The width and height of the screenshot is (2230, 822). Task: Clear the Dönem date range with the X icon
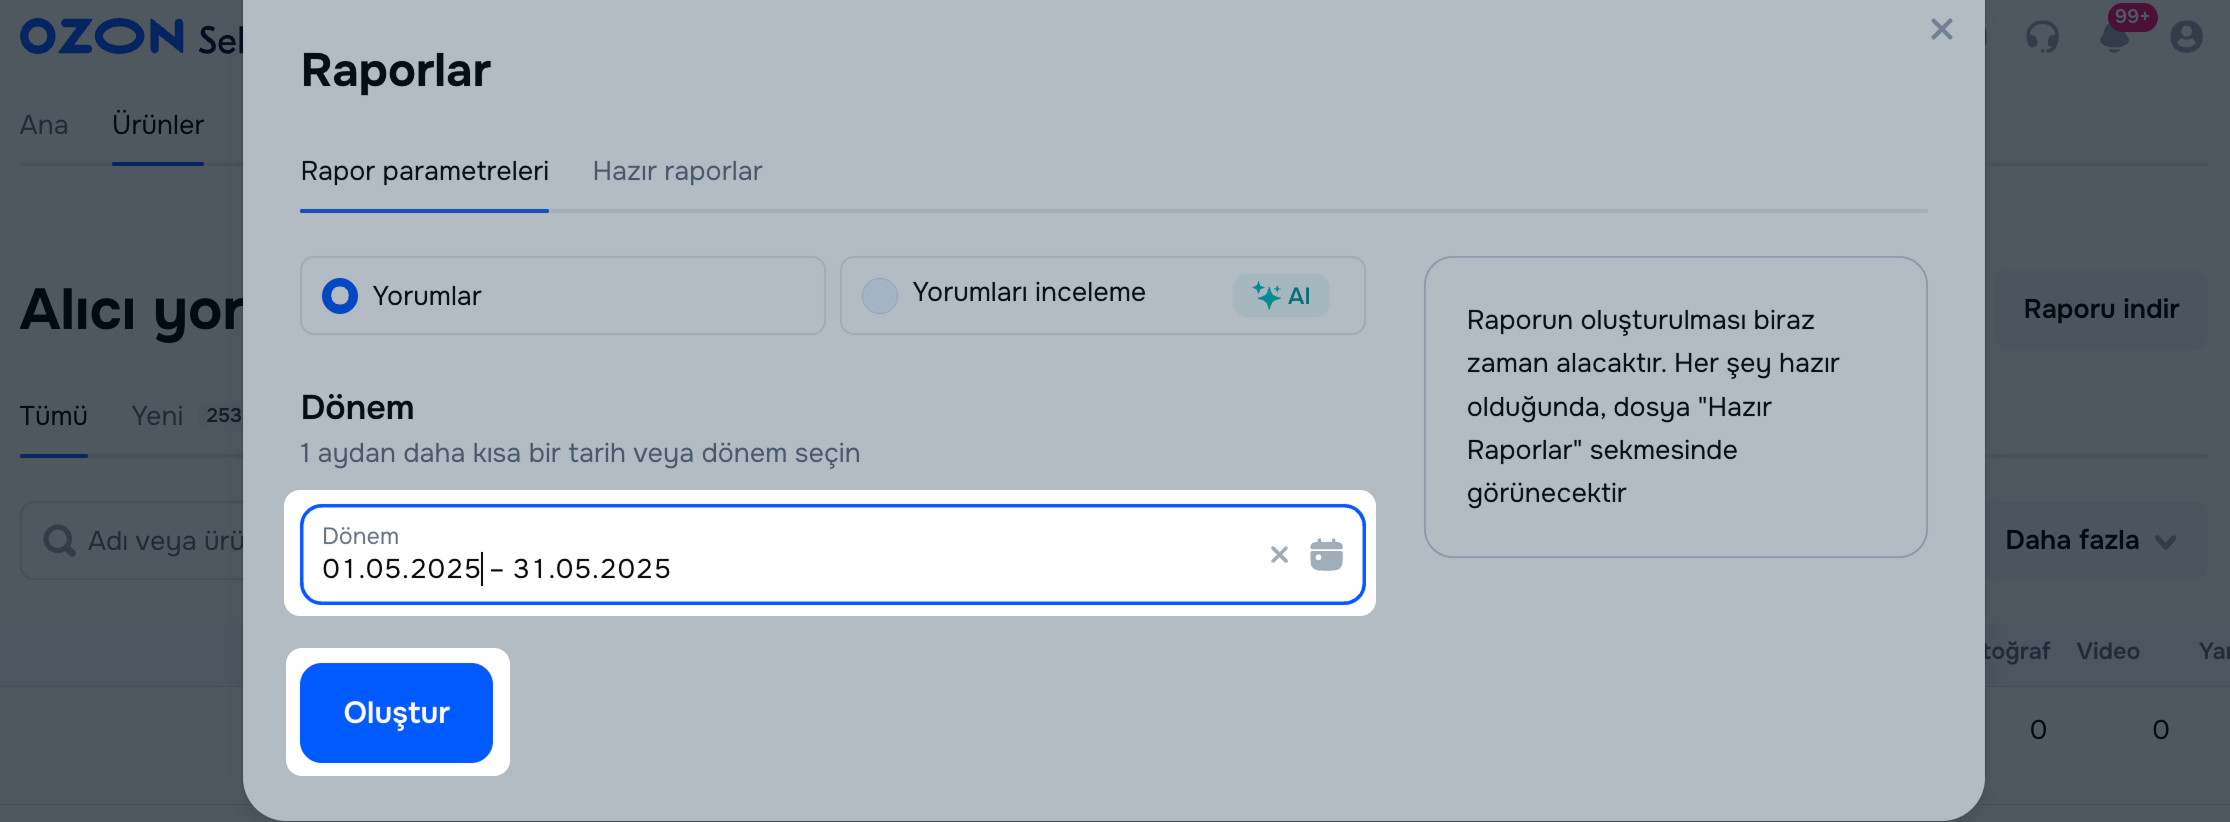pyautogui.click(x=1279, y=555)
